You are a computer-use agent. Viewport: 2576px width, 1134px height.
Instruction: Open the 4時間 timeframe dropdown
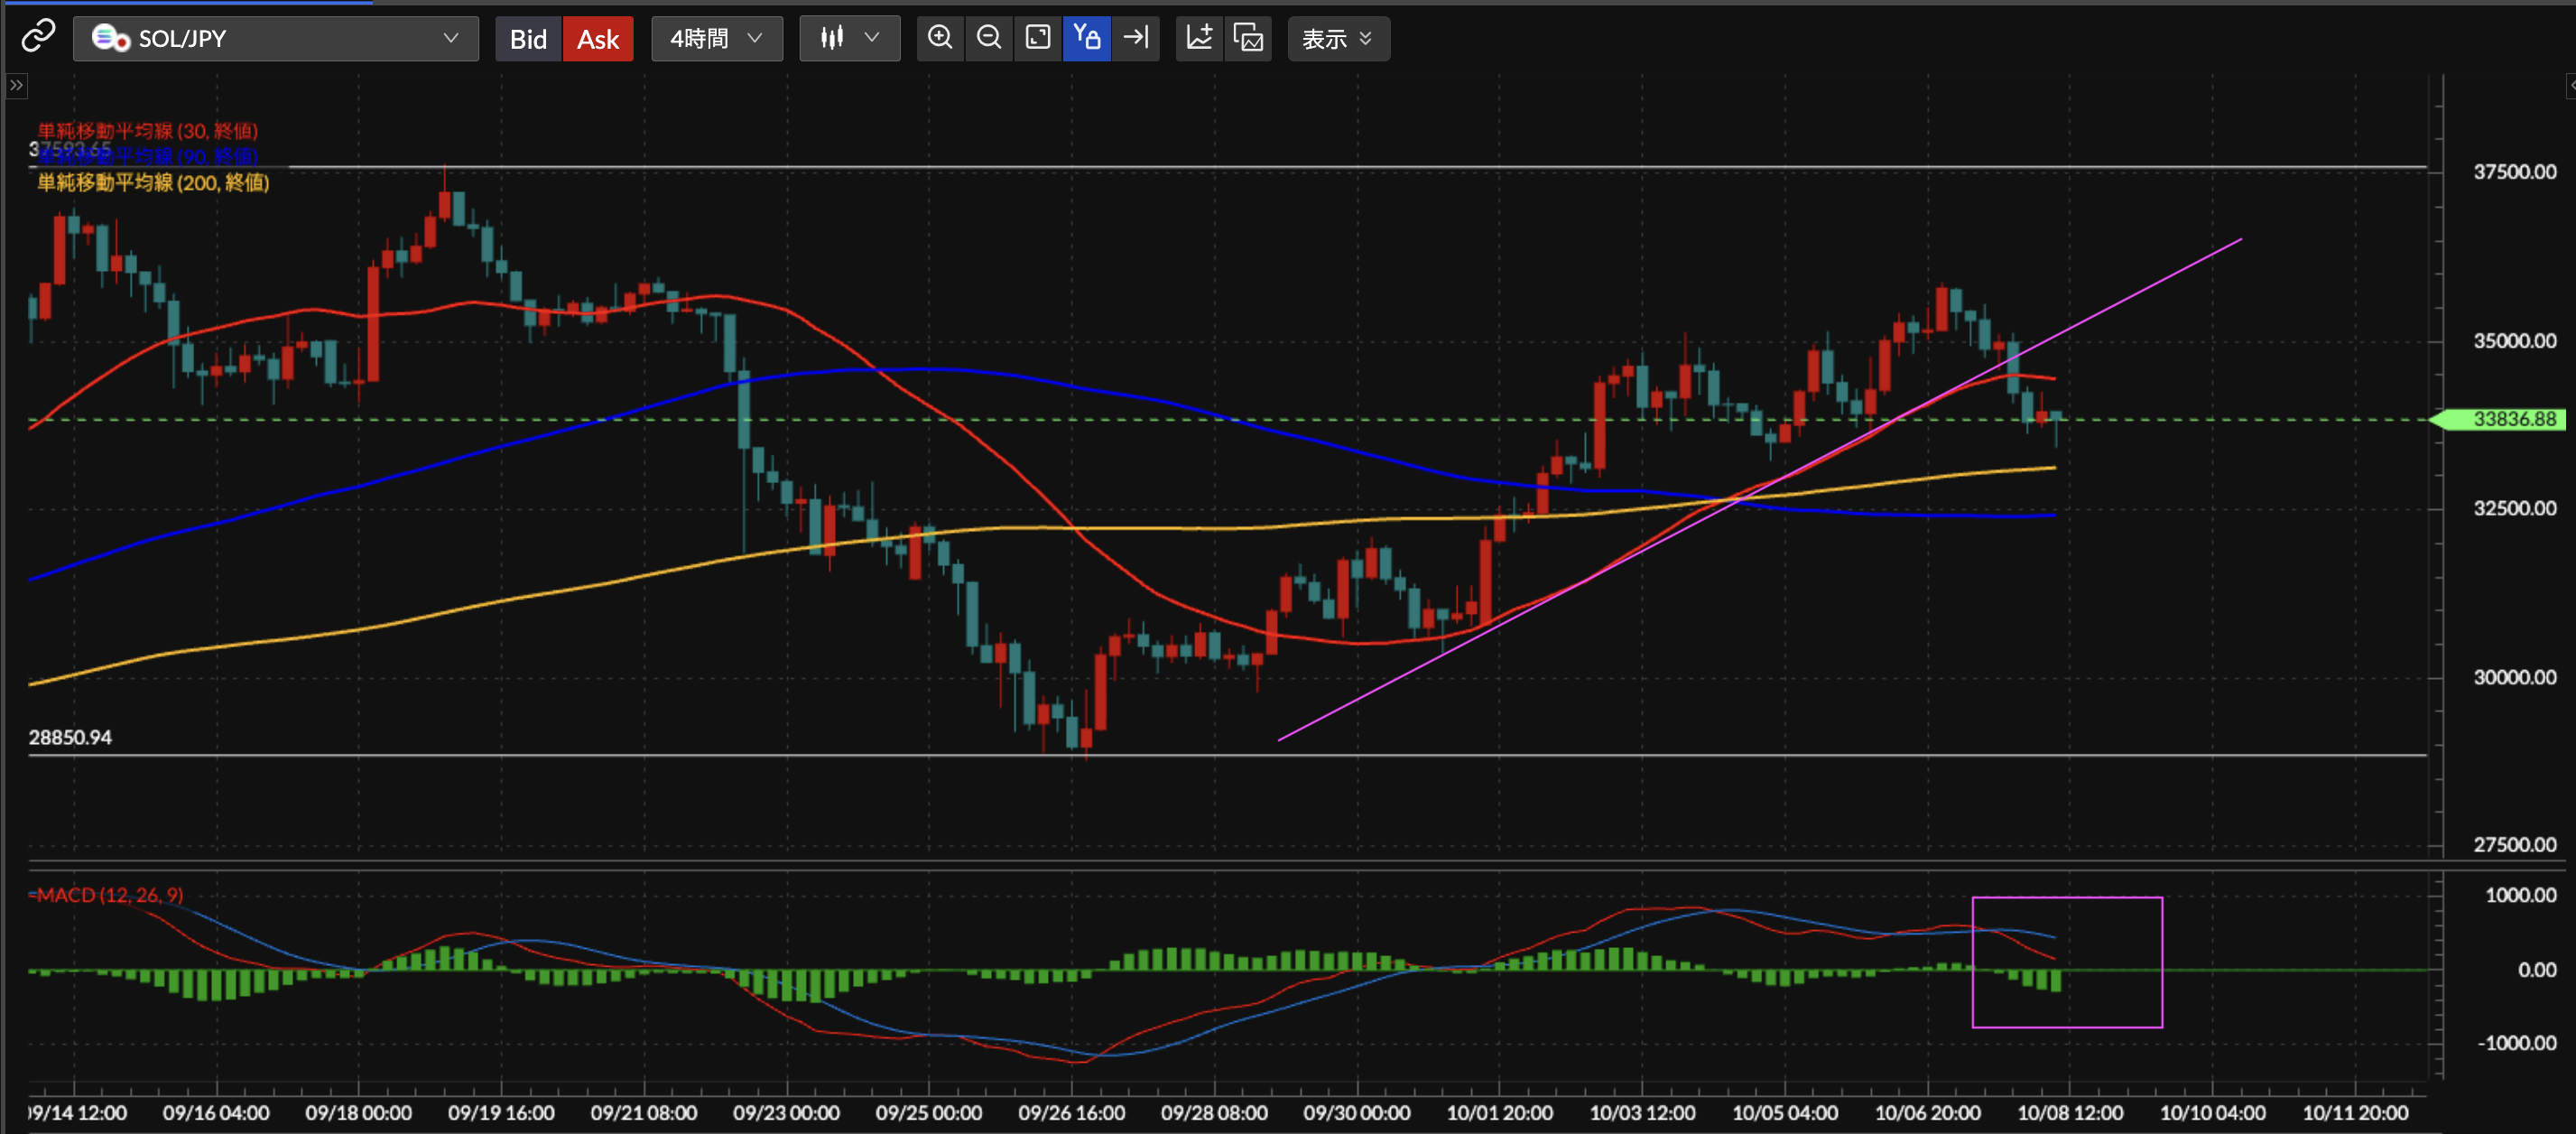coord(716,39)
